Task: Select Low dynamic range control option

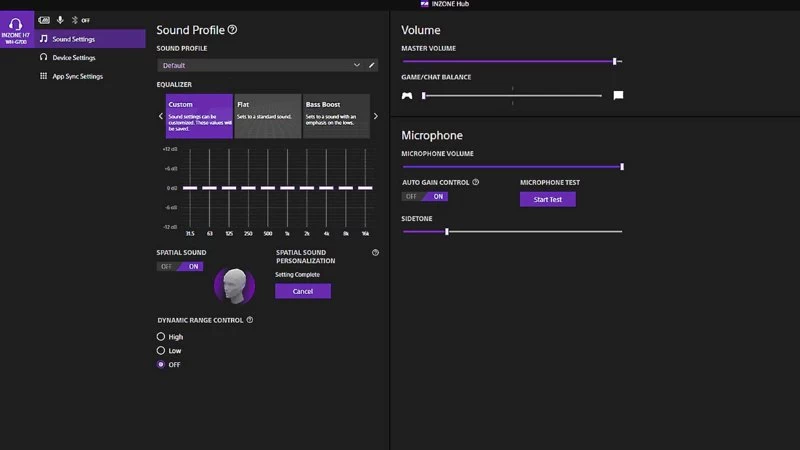Action: pyautogui.click(x=161, y=351)
